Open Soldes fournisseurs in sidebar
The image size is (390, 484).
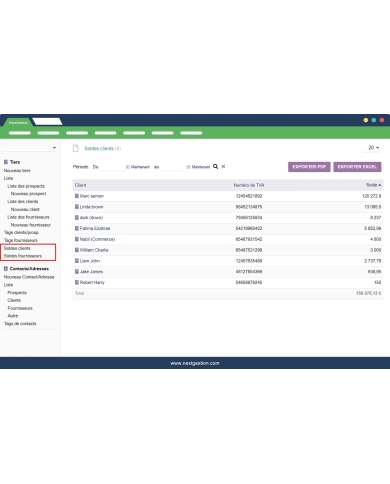coord(23,256)
